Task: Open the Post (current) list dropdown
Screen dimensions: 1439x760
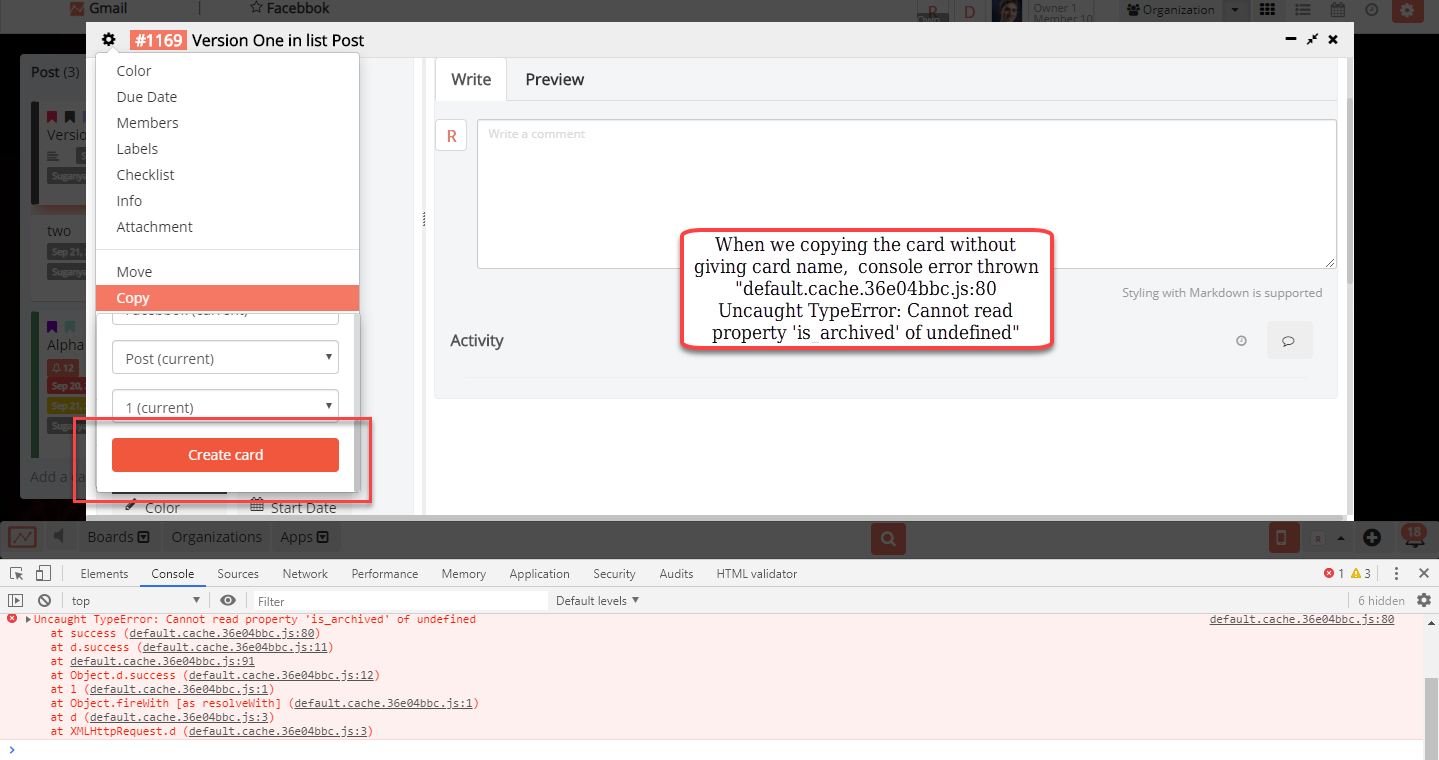Action: point(225,357)
